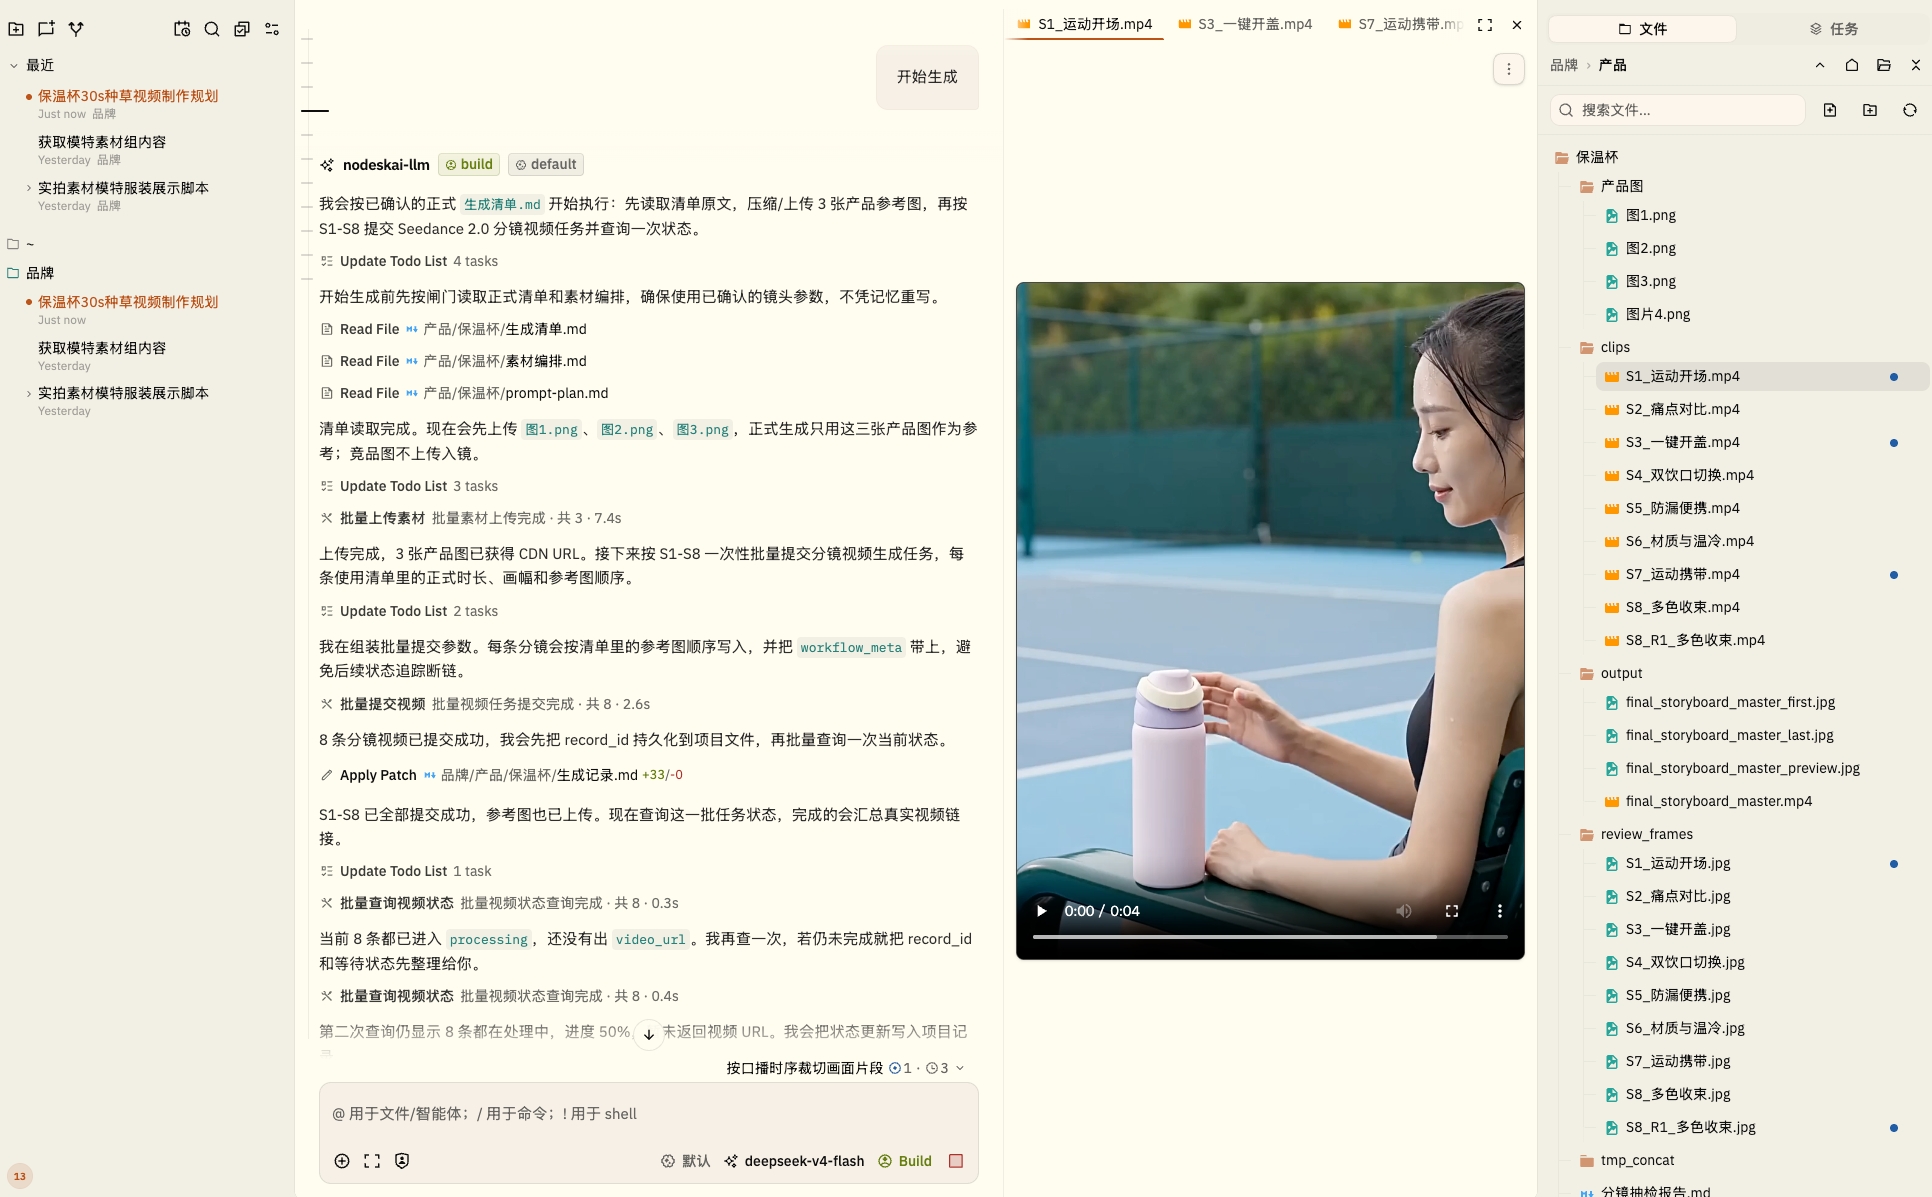
Task: Seek using the video progress bar
Action: (1270, 937)
